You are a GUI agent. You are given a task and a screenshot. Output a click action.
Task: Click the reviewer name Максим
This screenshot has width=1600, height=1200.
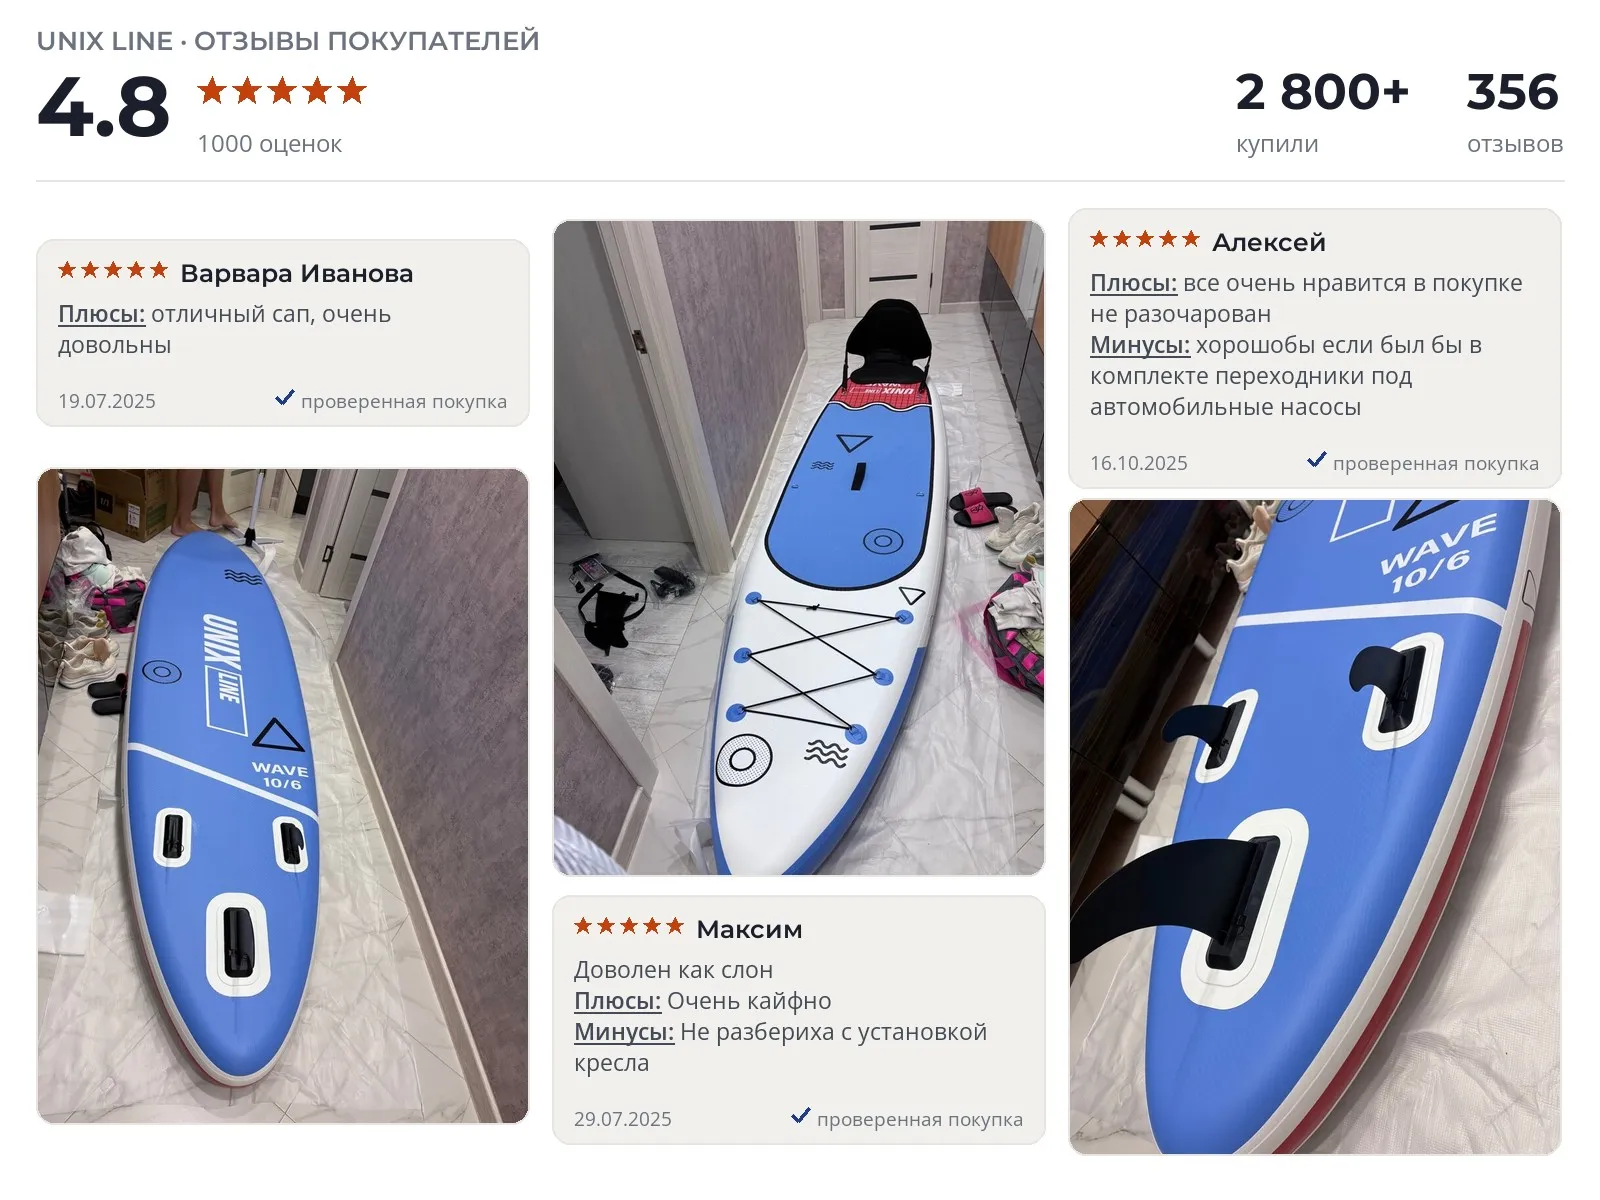click(749, 929)
